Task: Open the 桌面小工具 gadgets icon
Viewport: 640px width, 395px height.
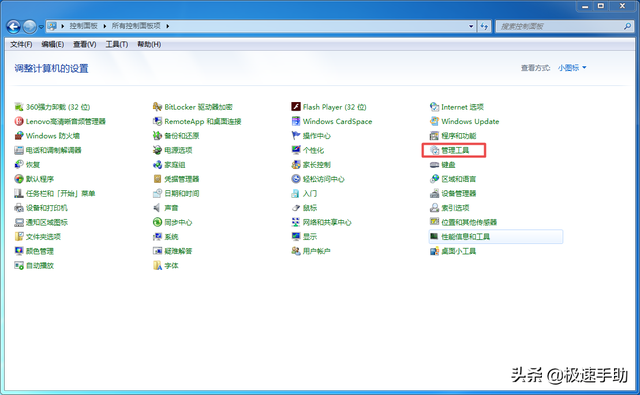Action: point(434,251)
